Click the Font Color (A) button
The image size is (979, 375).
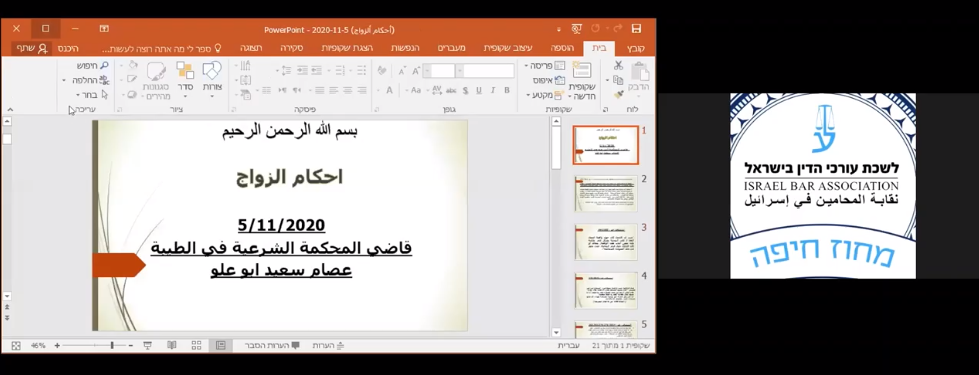pos(389,90)
